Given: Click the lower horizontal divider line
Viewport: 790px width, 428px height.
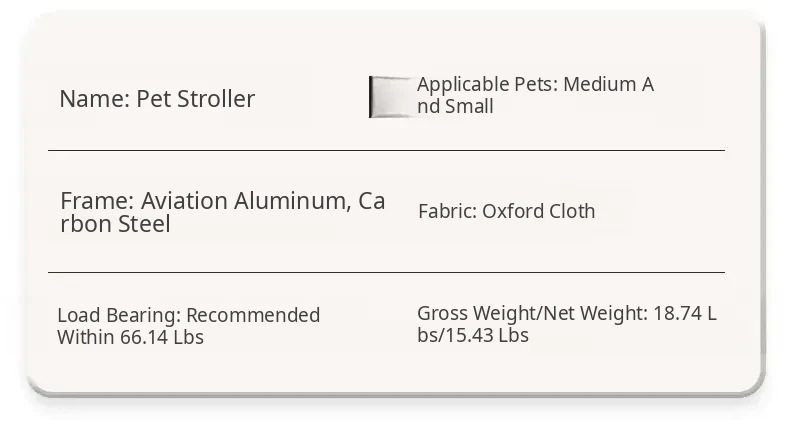Looking at the screenshot, I should pos(386,272).
